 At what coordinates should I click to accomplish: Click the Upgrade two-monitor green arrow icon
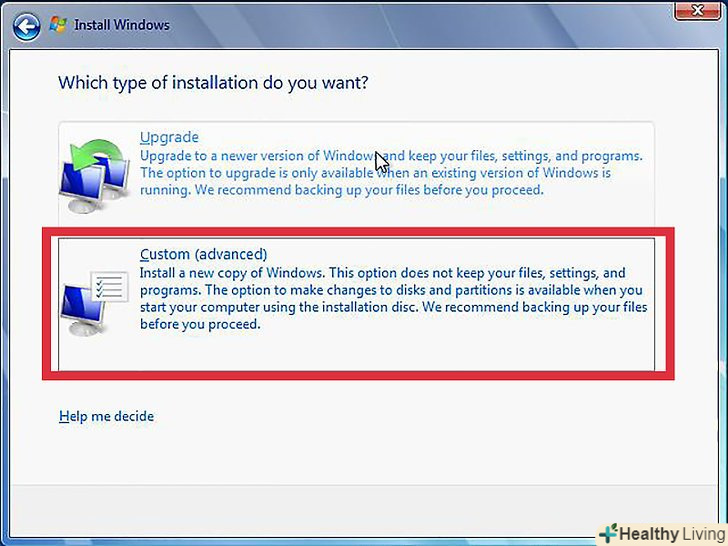point(95,176)
